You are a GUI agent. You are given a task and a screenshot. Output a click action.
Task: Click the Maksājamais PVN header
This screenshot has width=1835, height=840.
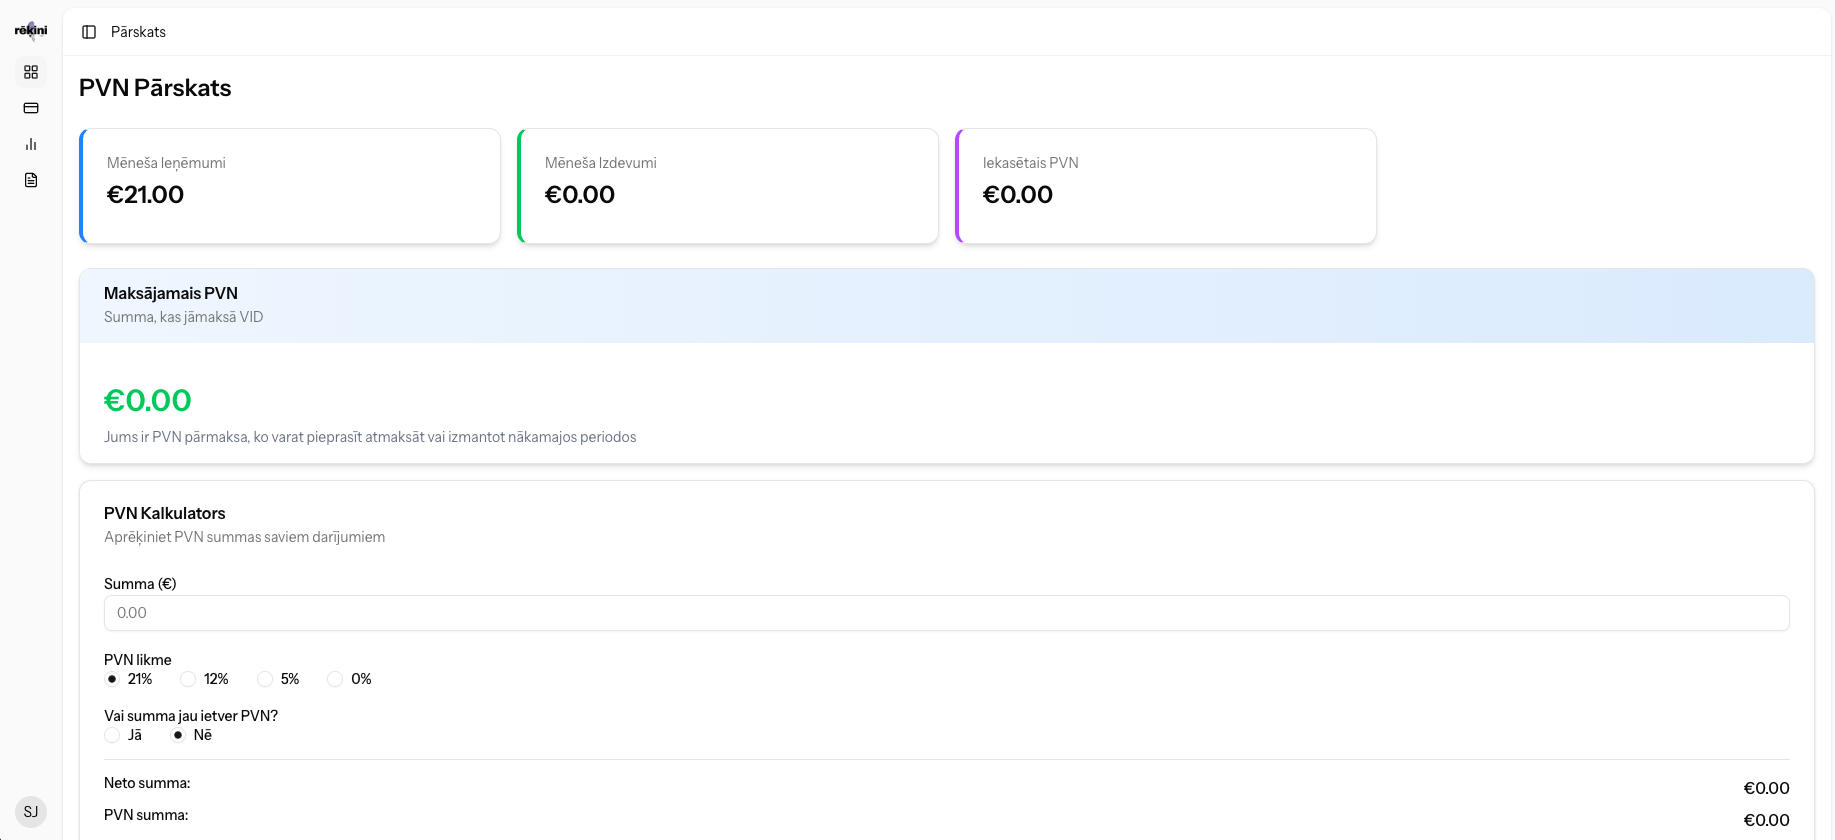[x=171, y=293]
